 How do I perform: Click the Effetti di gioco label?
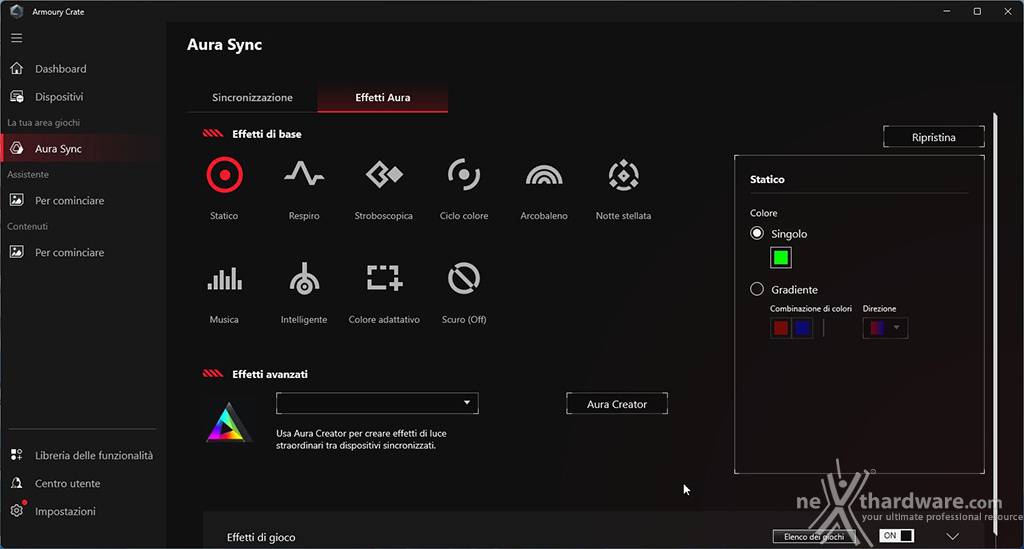[x=261, y=537]
